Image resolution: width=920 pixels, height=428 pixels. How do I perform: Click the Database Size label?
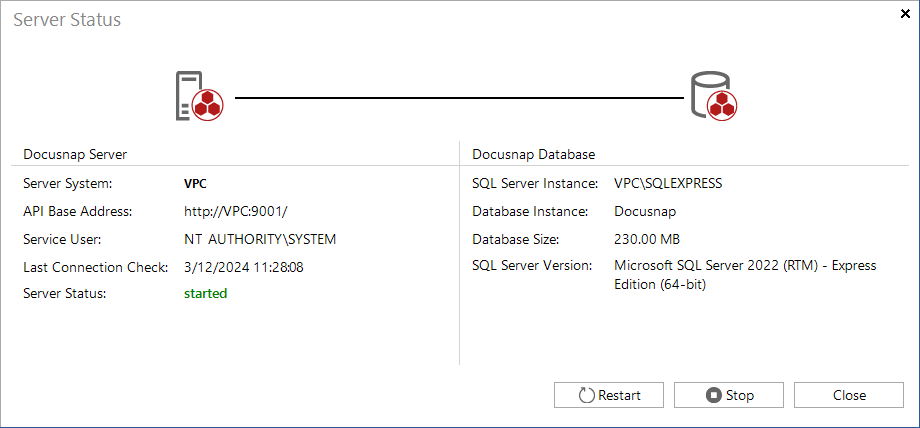(x=515, y=239)
